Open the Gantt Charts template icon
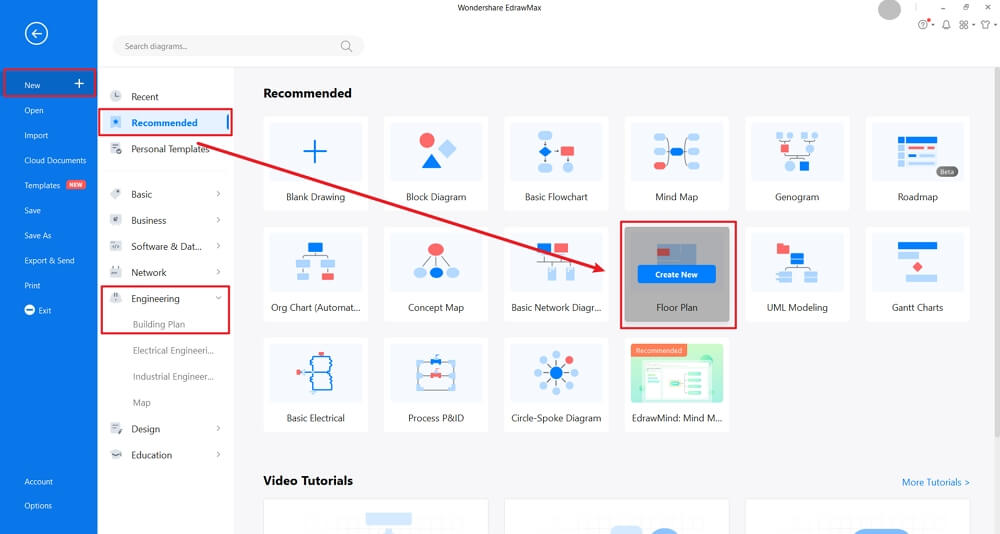Screen dimensions: 1000x534 (x=918, y=262)
